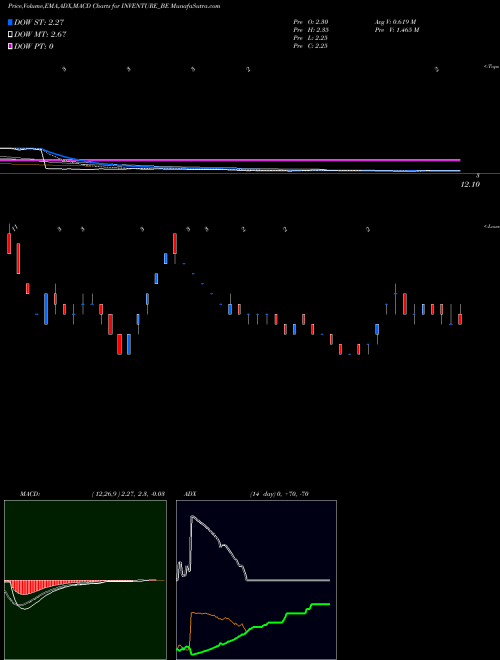Open the ADX indicator chart panel
The image size is (500, 660).
point(256,580)
